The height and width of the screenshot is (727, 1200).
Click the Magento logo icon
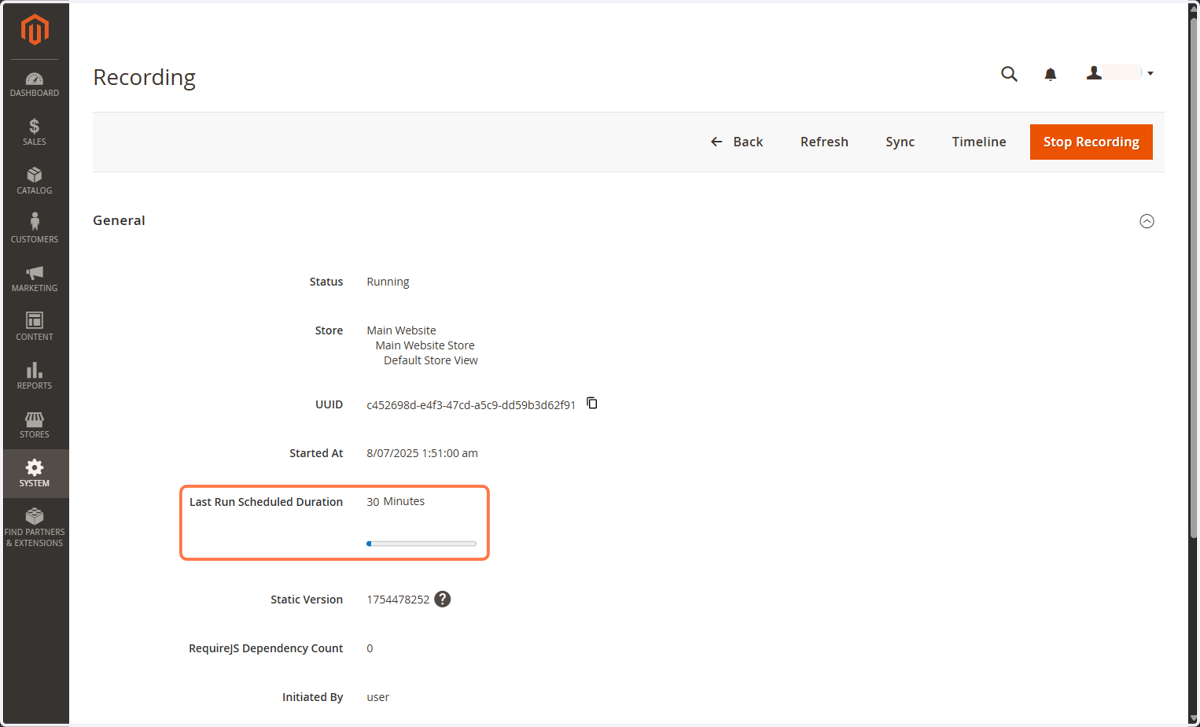point(35,31)
